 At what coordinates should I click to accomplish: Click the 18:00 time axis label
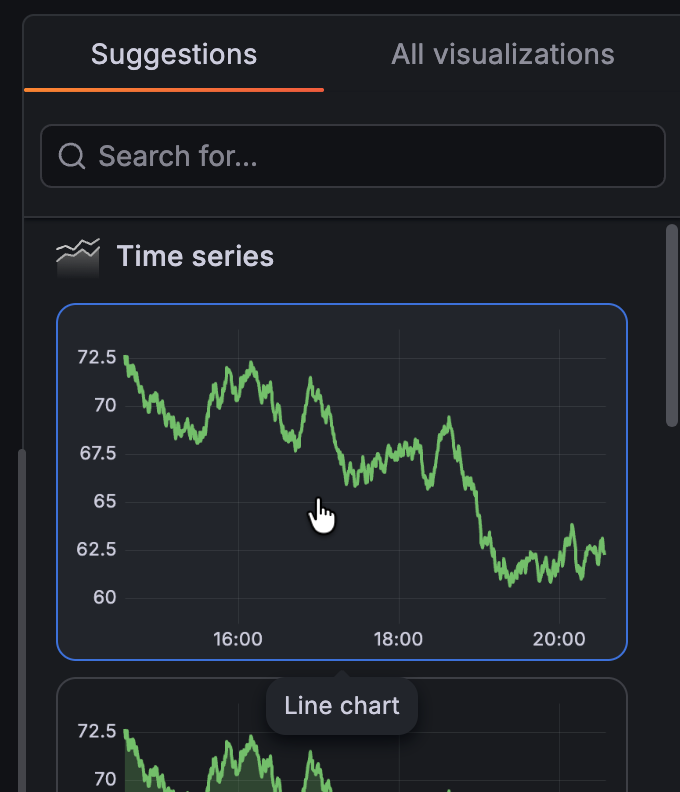point(398,639)
